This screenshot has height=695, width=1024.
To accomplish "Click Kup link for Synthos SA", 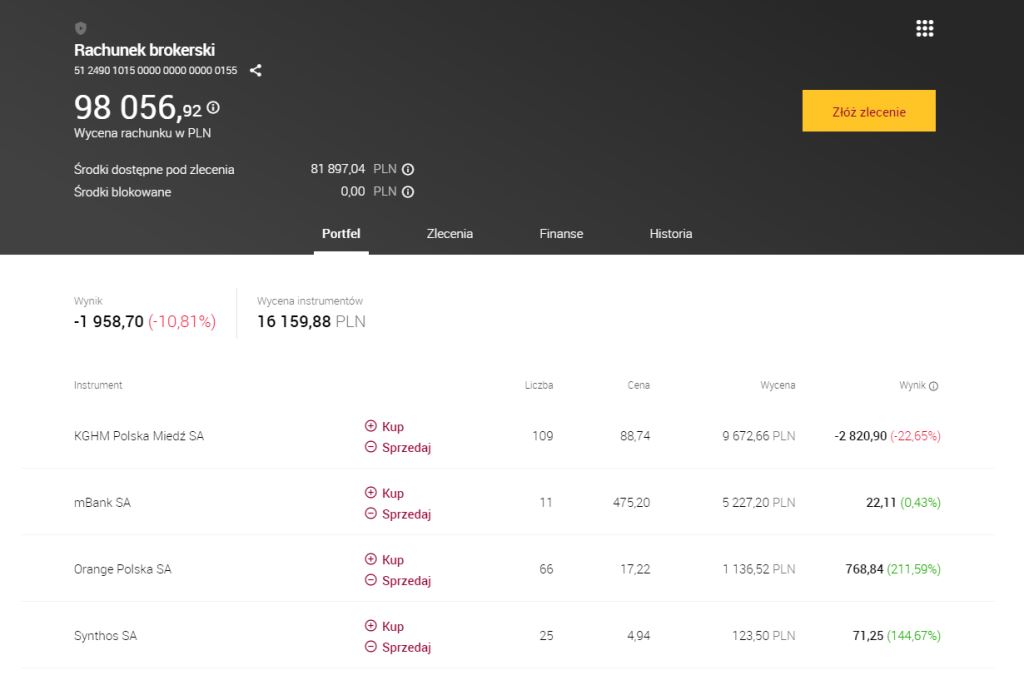I will pos(392,626).
